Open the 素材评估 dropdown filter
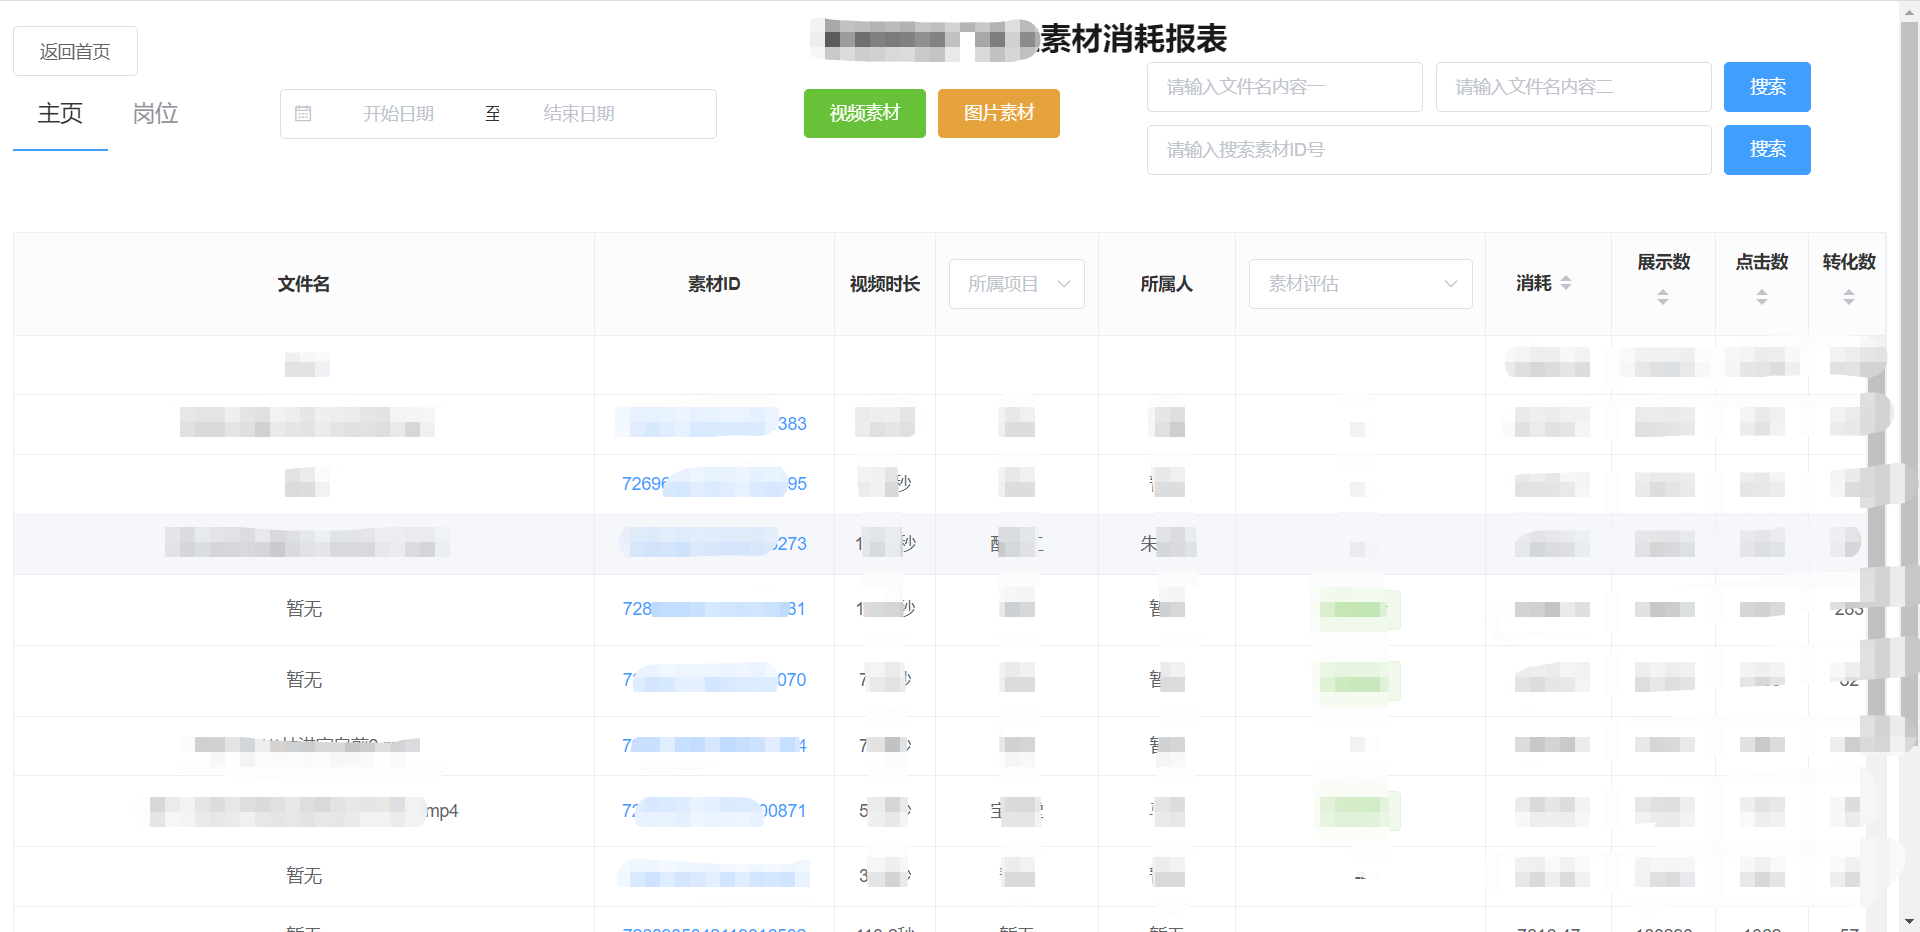The height and width of the screenshot is (932, 1920). click(1361, 284)
